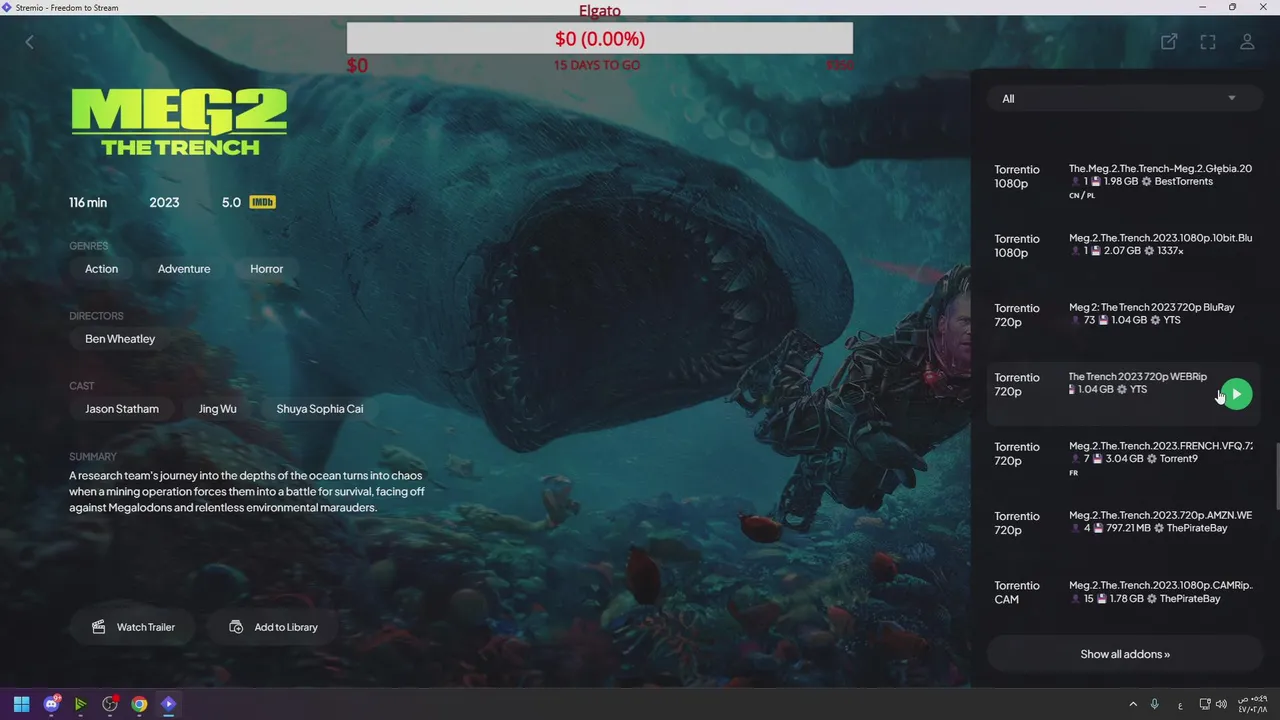The width and height of the screenshot is (1280, 720).
Task: Open Discord from the taskbar
Action: (51, 704)
